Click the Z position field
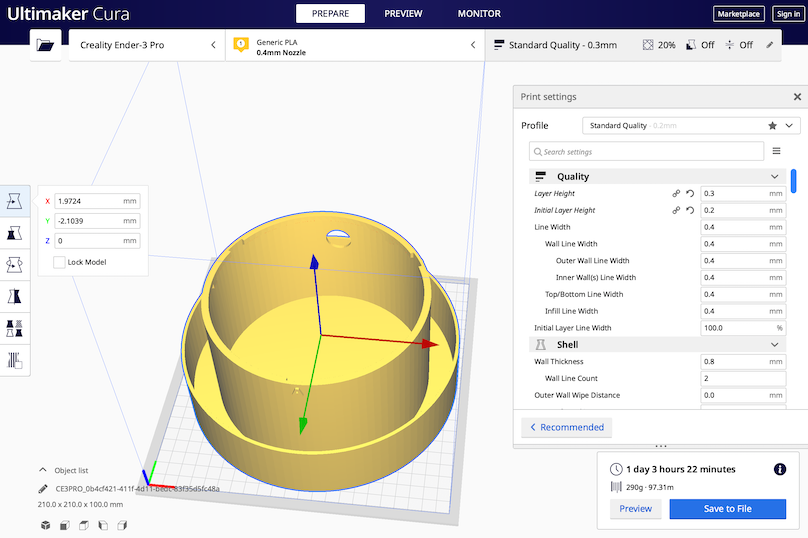Screen dimensions: 808x538 click(x=97, y=241)
